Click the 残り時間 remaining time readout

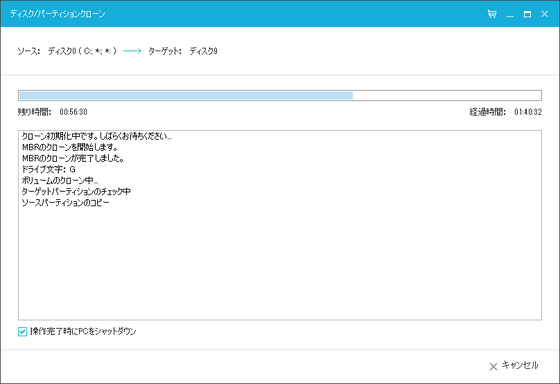(52, 112)
